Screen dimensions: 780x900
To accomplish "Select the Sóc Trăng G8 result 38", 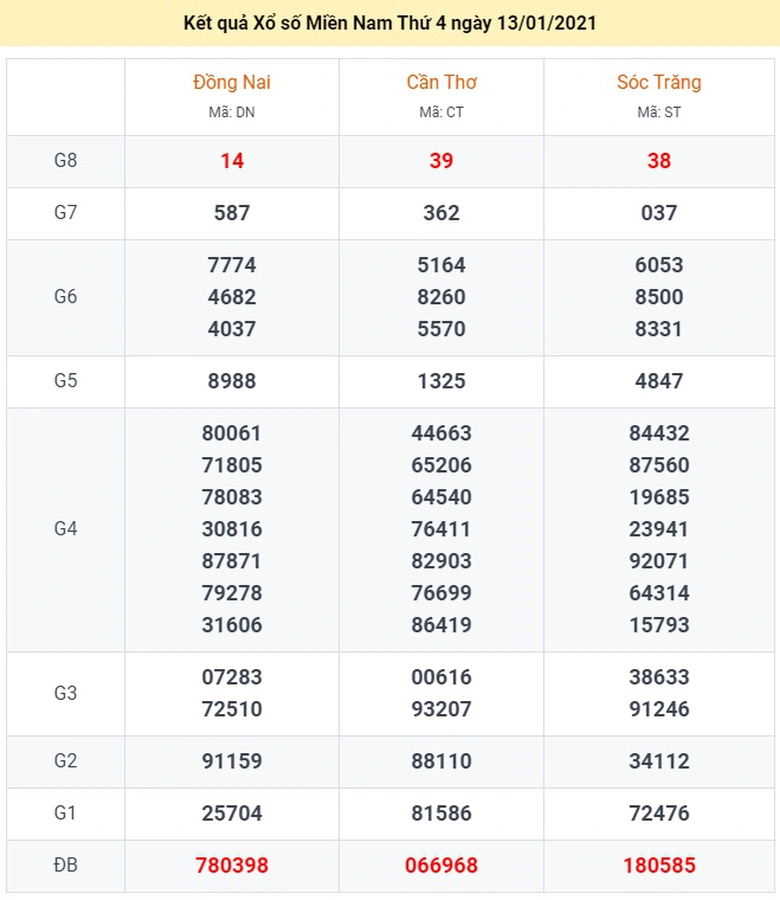I will click(659, 161).
